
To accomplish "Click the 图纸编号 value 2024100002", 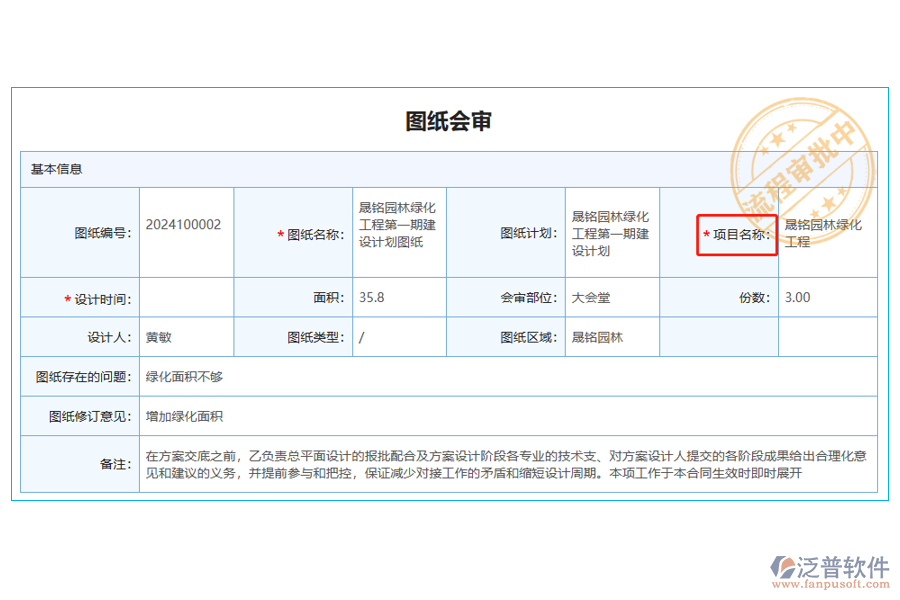I will [185, 225].
